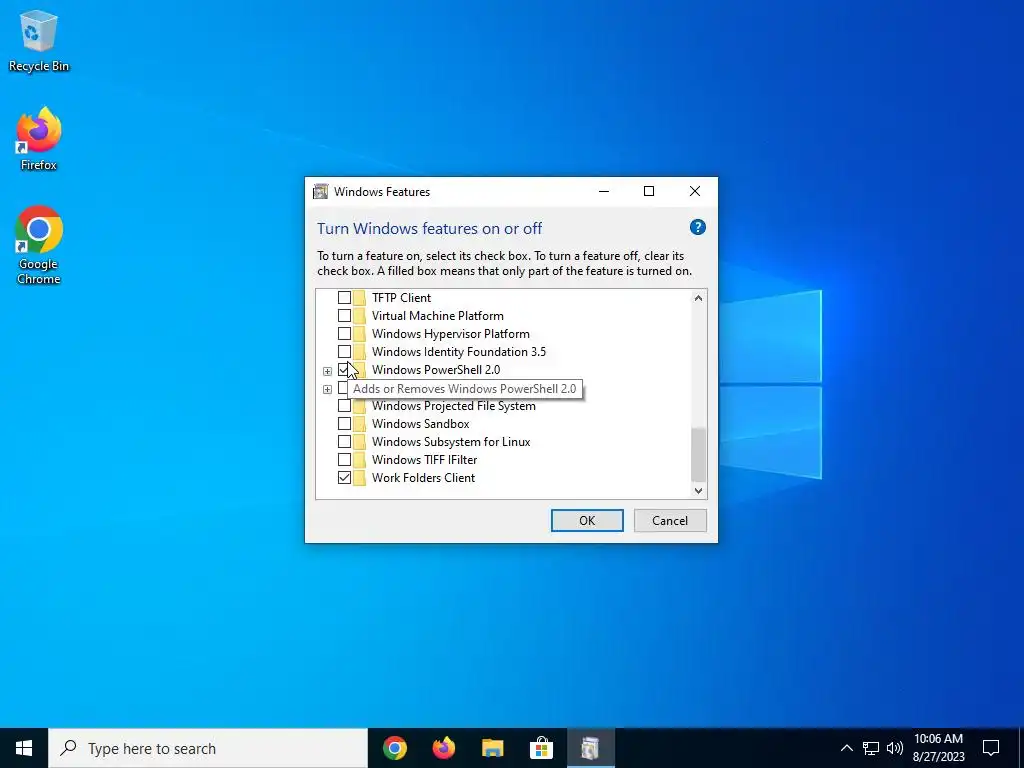Uncheck the Work Folders Client checkbox
Image resolution: width=1024 pixels, height=768 pixels.
[344, 478]
